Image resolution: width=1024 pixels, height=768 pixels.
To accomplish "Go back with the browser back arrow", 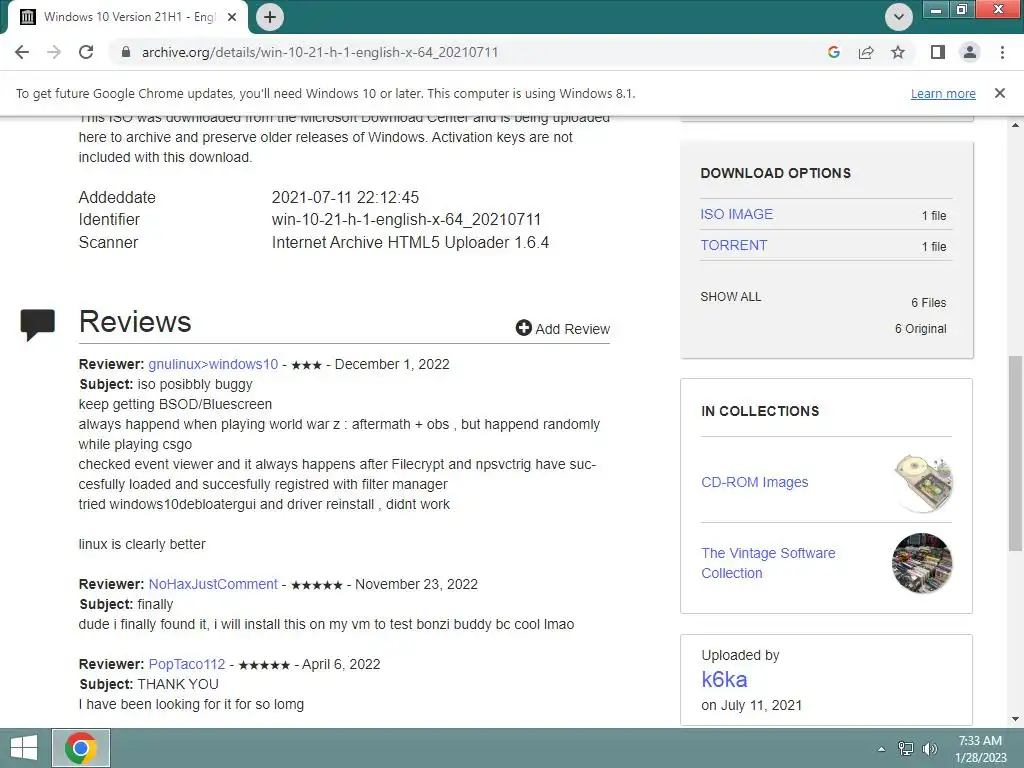I will click(22, 52).
